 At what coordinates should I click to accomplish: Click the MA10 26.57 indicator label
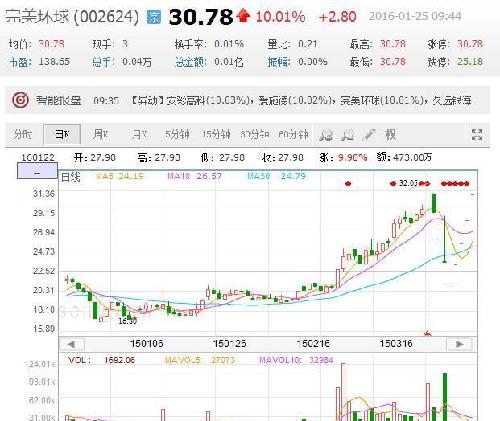coord(194,176)
